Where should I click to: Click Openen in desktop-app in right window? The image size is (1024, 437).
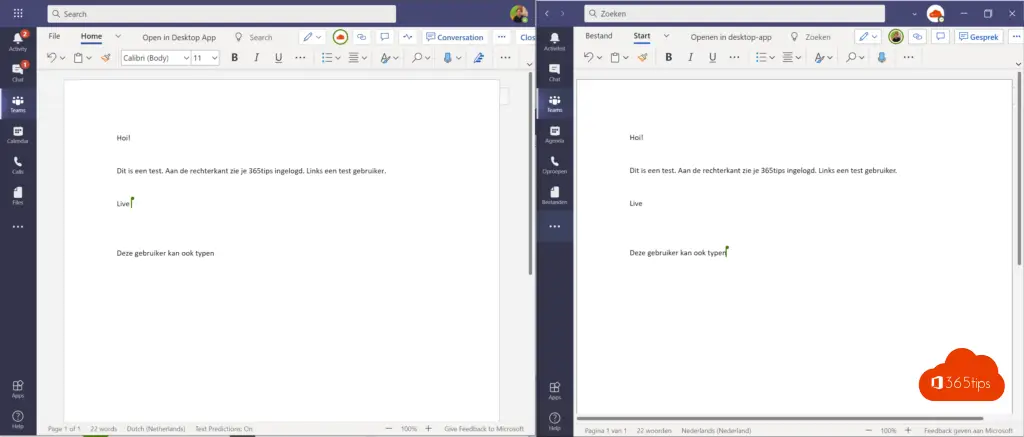(x=731, y=37)
